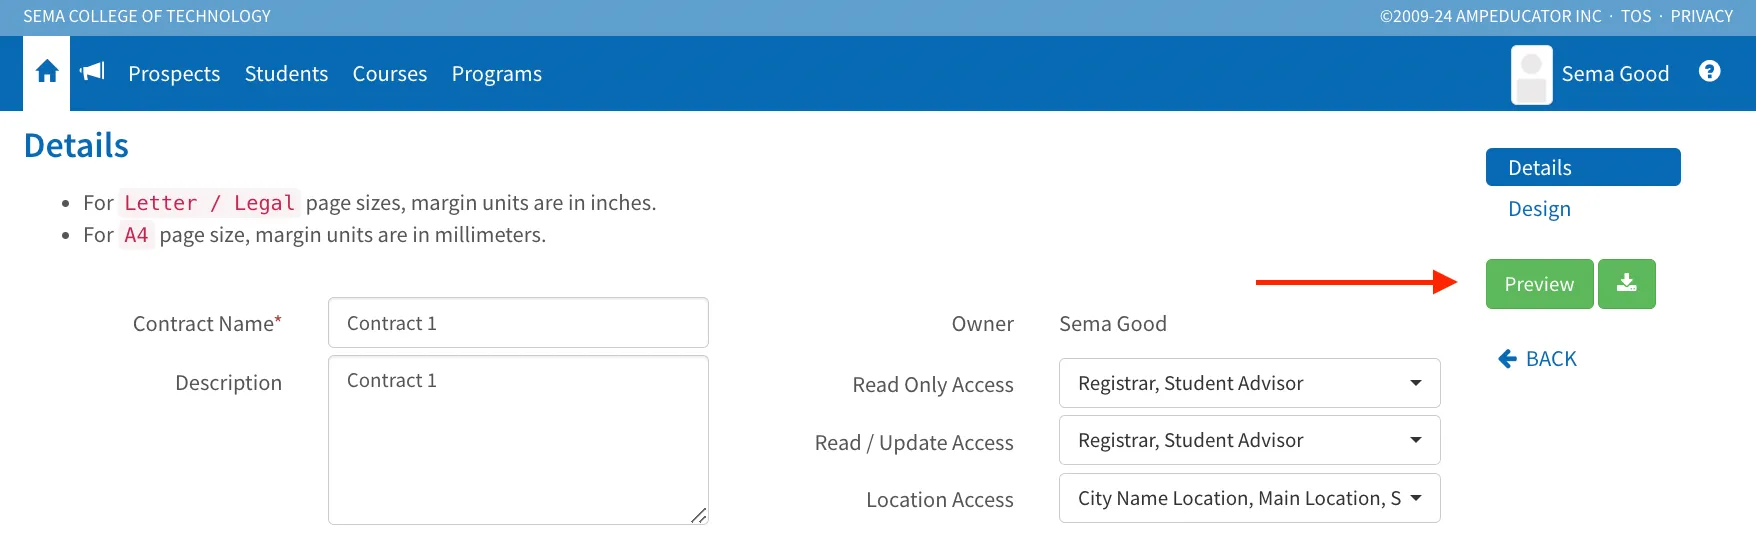Open the Courses menu
The width and height of the screenshot is (1756, 552).
pyautogui.click(x=390, y=74)
